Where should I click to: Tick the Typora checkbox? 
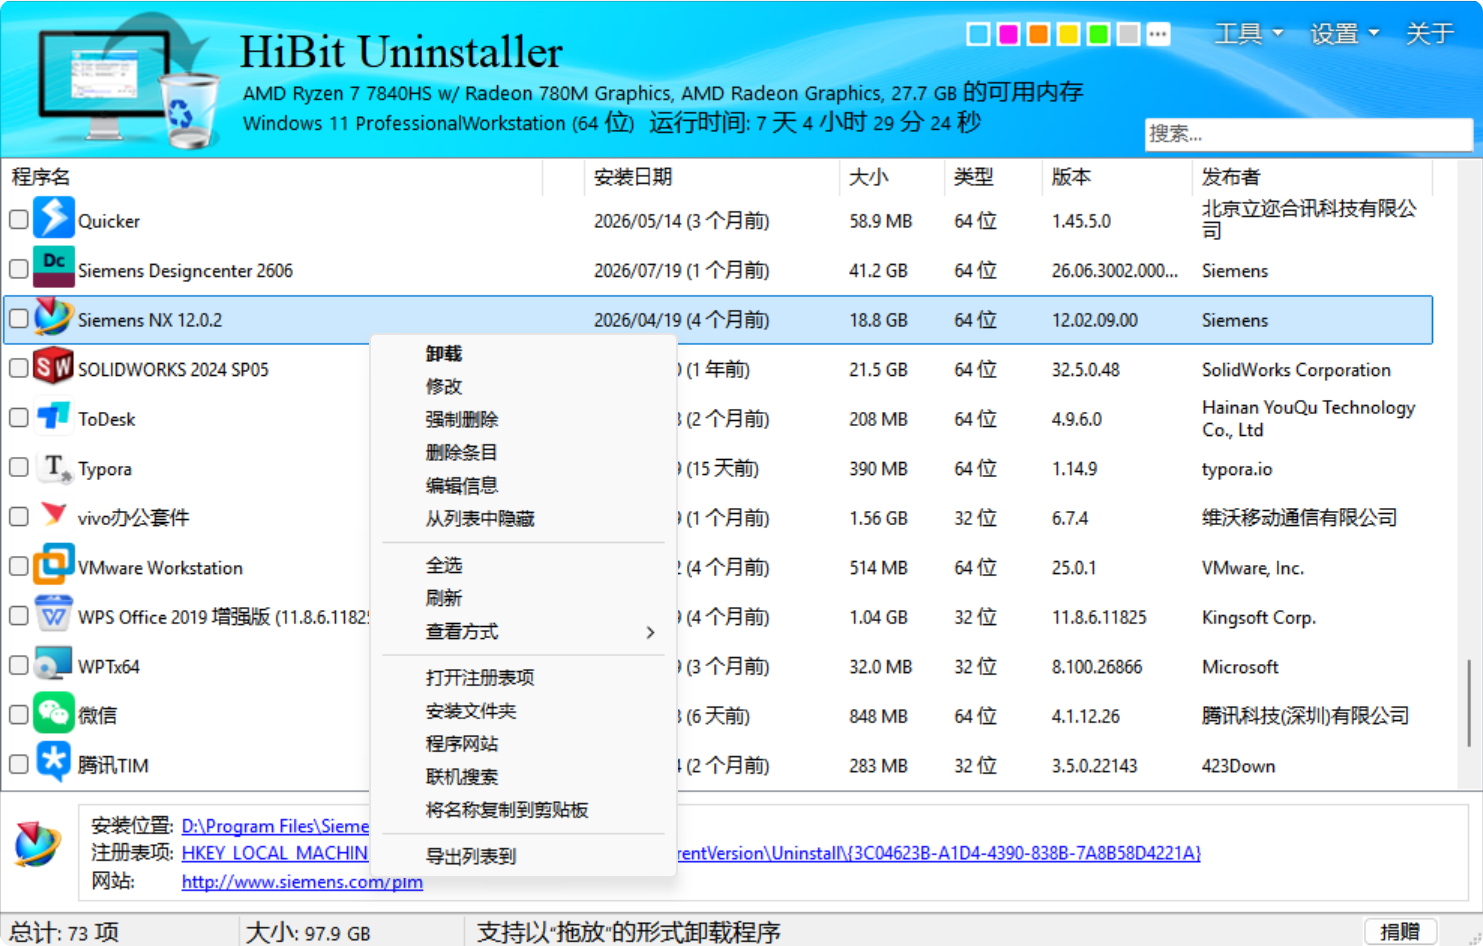point(19,467)
